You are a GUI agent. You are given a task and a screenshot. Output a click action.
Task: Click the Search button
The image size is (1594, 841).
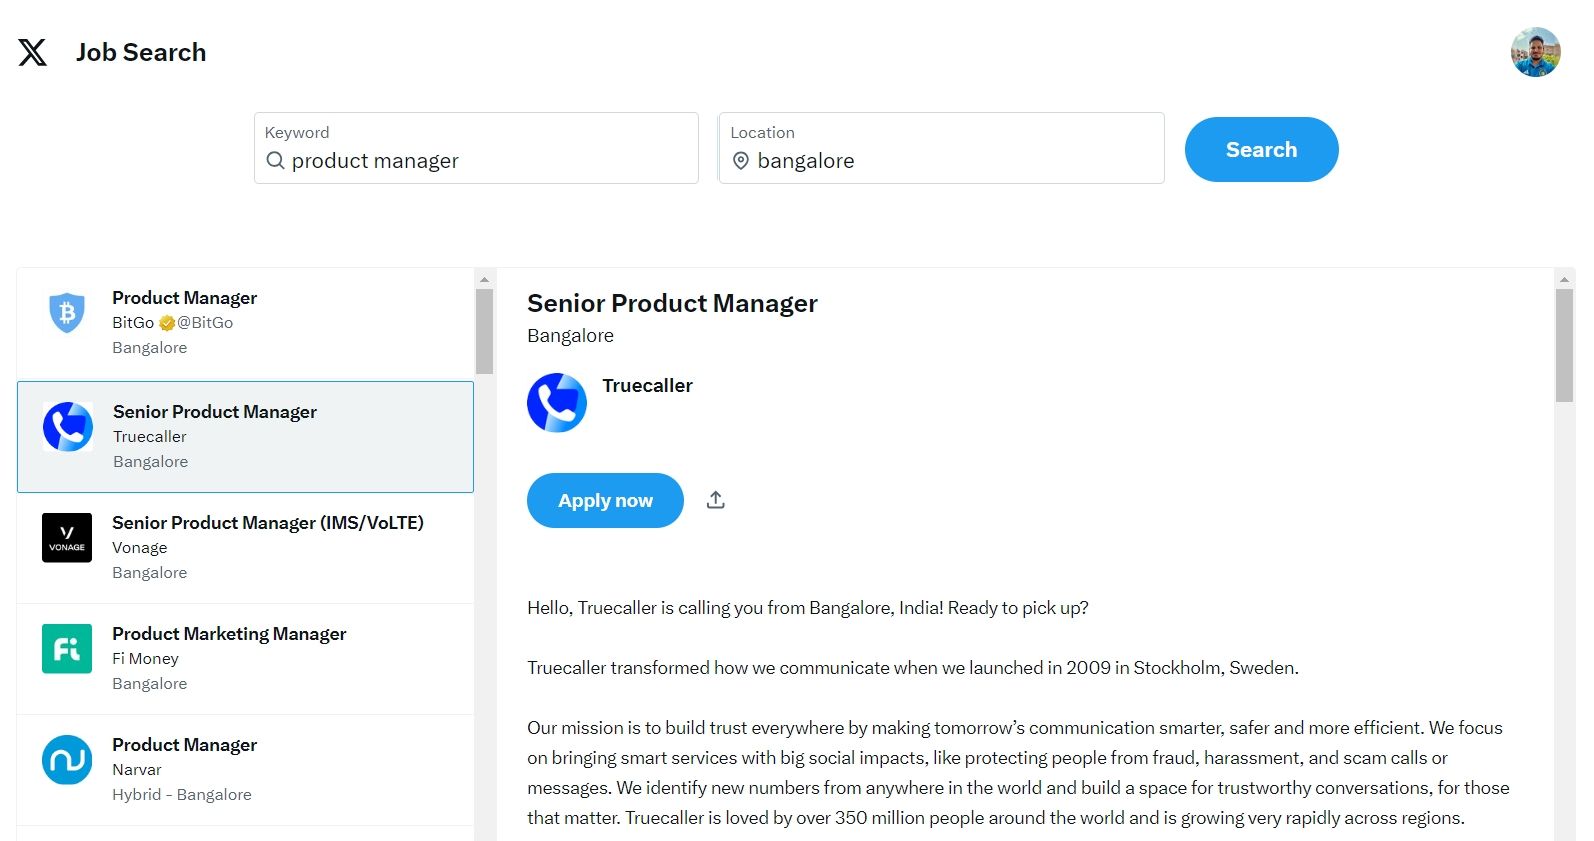[1261, 150]
